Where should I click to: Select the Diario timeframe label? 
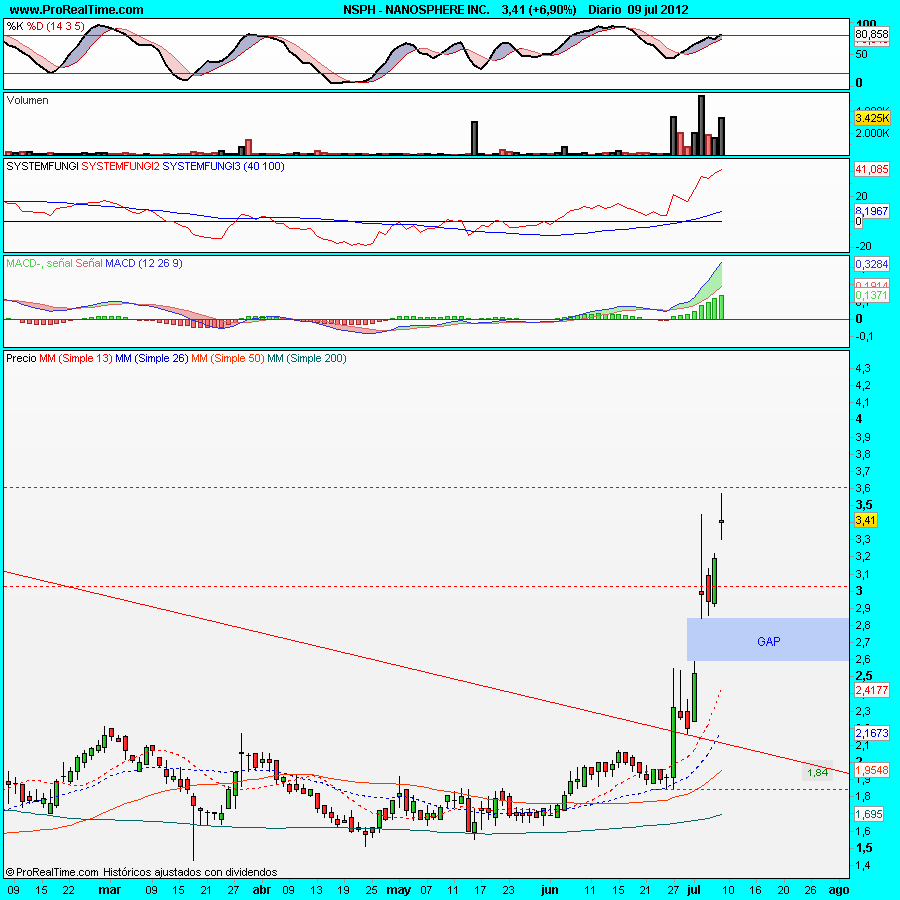pos(604,10)
